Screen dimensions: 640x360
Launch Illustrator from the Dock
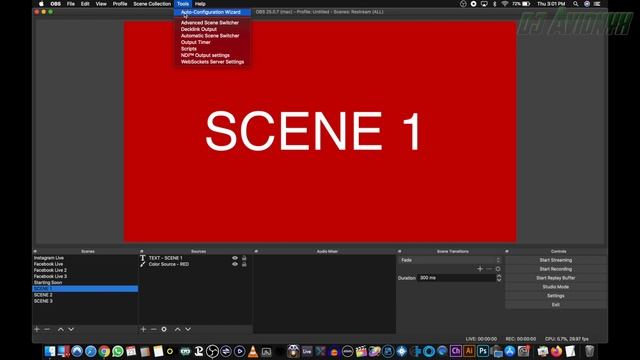tap(469, 351)
